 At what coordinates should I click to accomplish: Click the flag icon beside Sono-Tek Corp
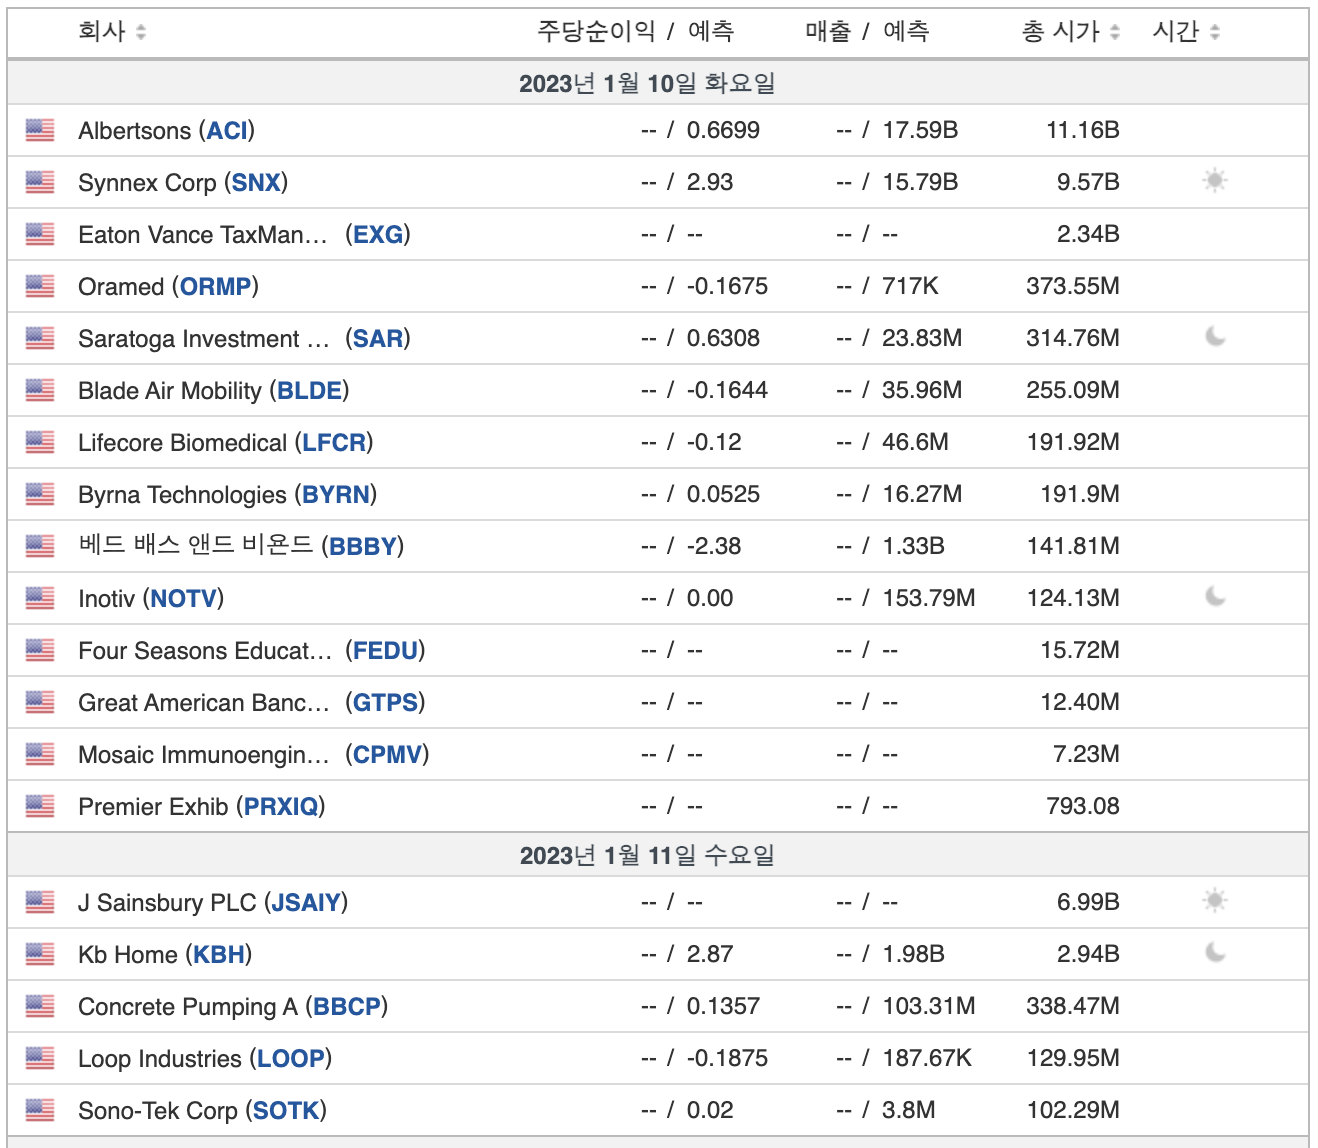pyautogui.click(x=40, y=1110)
